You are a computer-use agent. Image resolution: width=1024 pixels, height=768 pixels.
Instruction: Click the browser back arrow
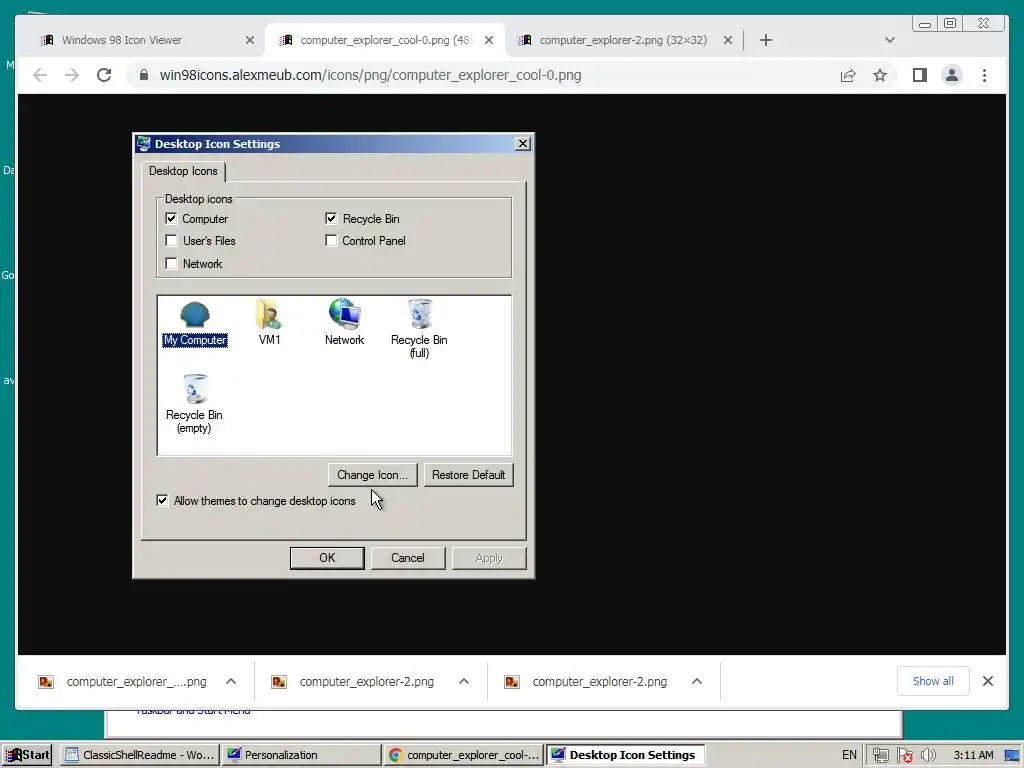point(40,75)
